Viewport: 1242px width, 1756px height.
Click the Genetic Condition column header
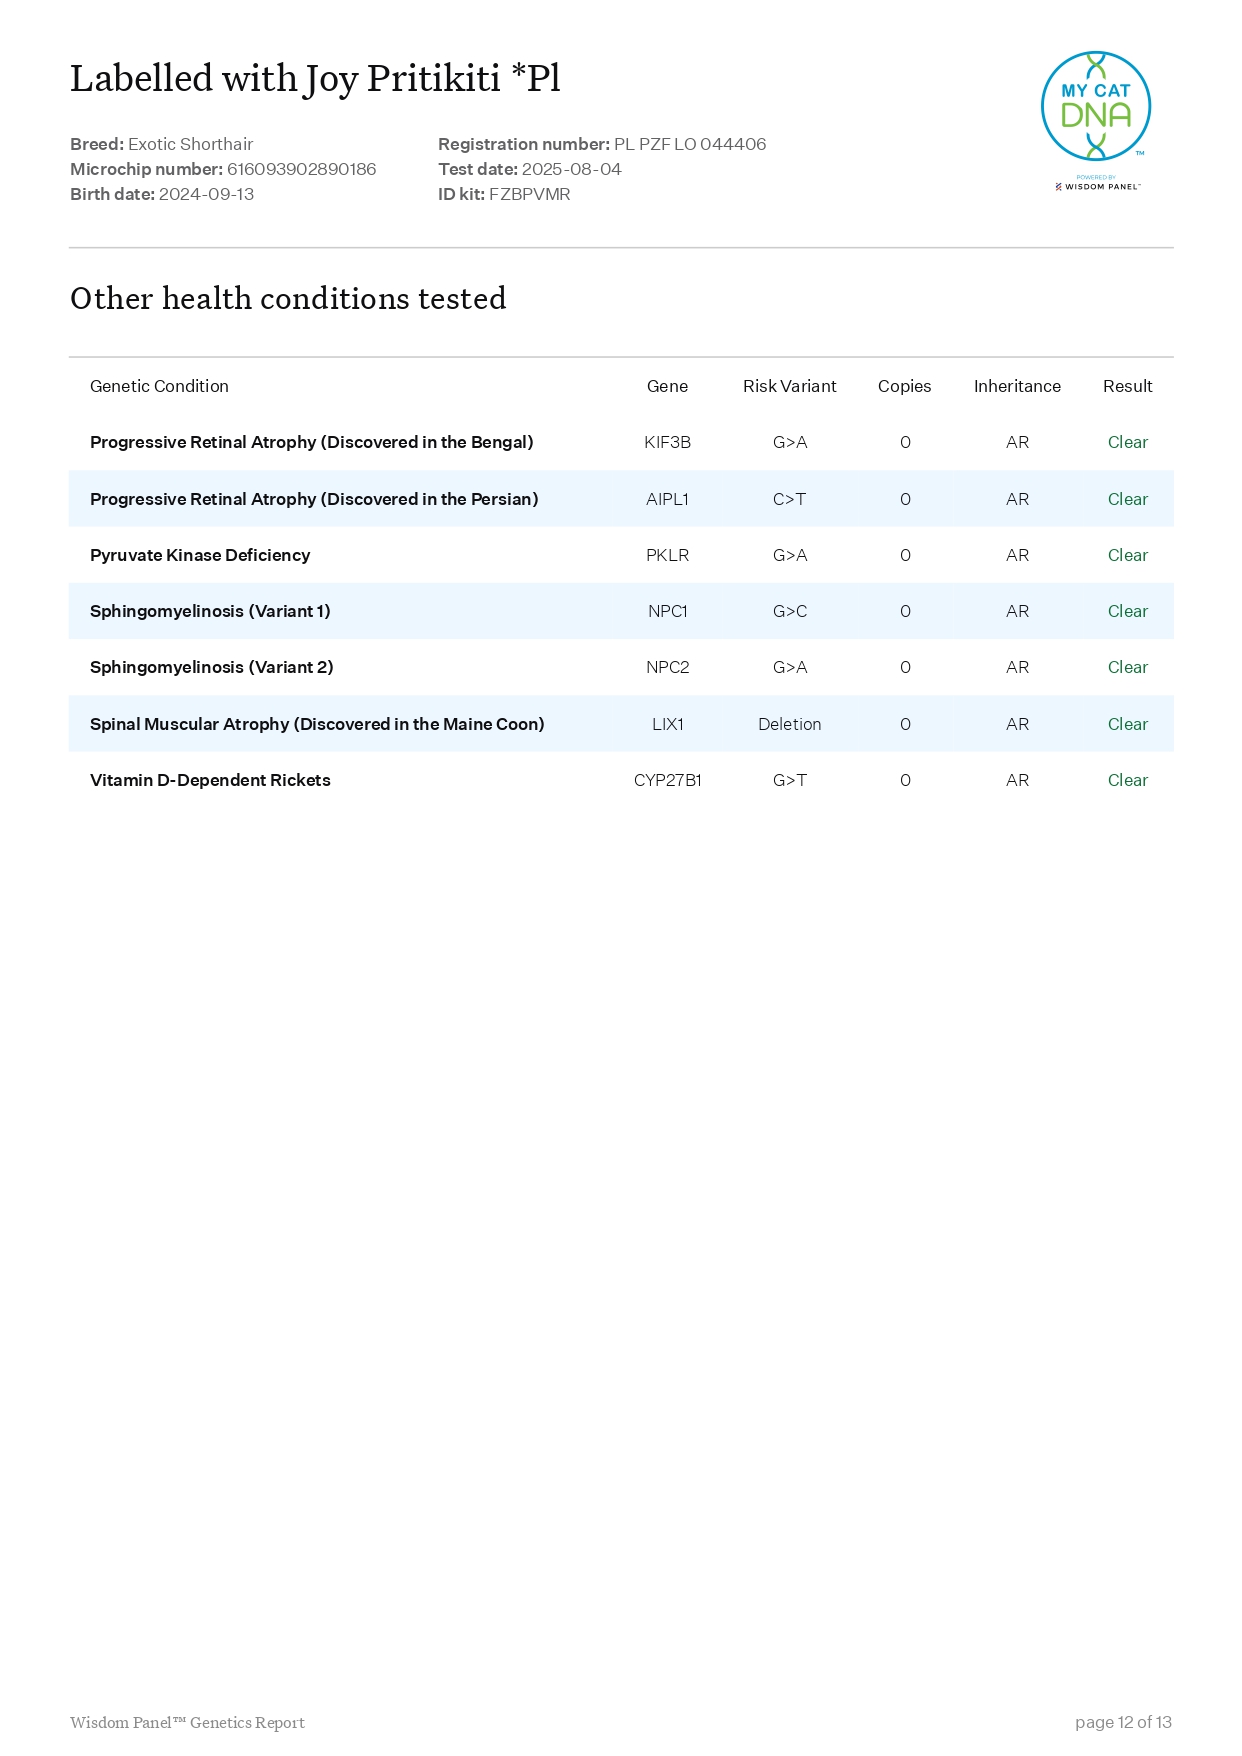click(159, 386)
